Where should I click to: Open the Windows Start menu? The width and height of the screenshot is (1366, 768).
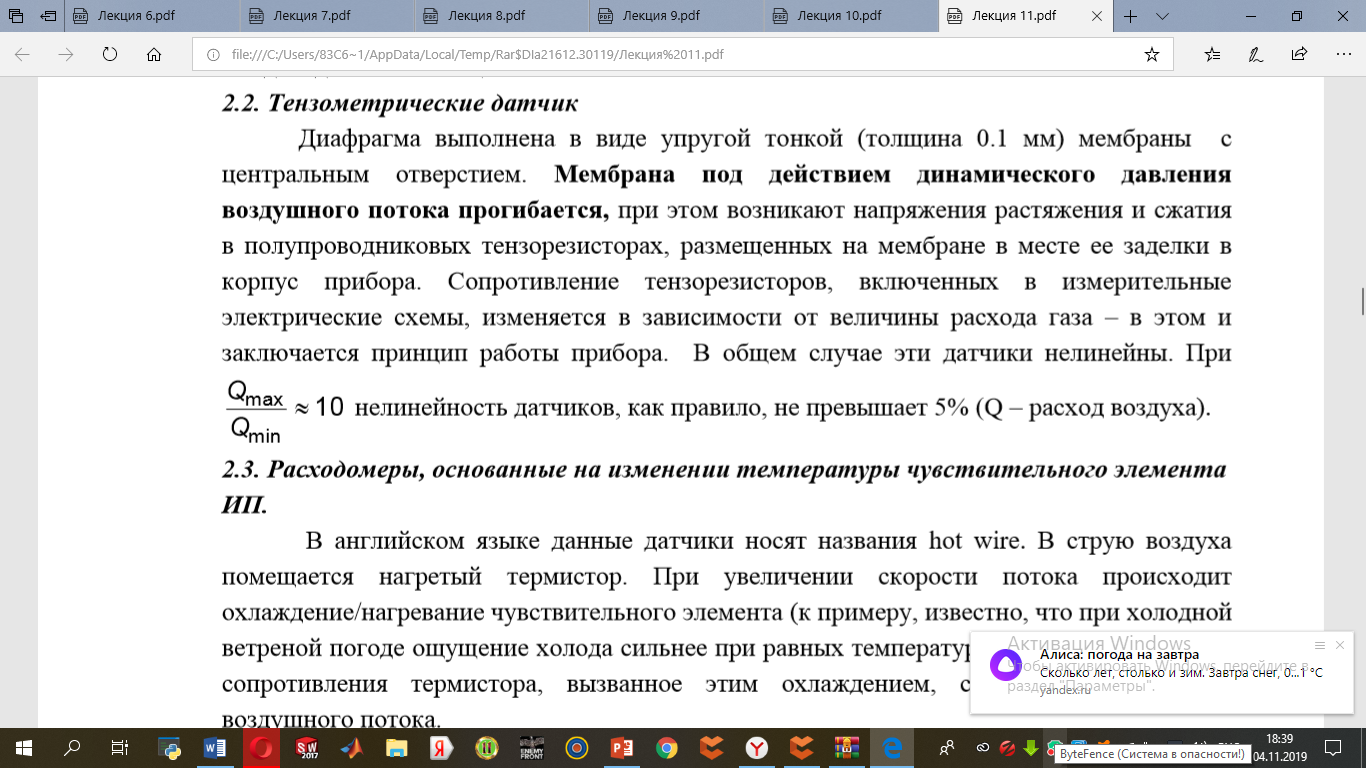[24, 747]
